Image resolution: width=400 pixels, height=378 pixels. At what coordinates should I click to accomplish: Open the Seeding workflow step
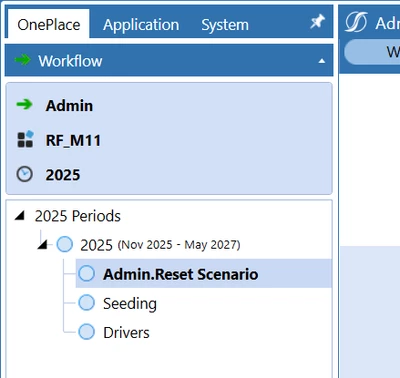point(130,304)
